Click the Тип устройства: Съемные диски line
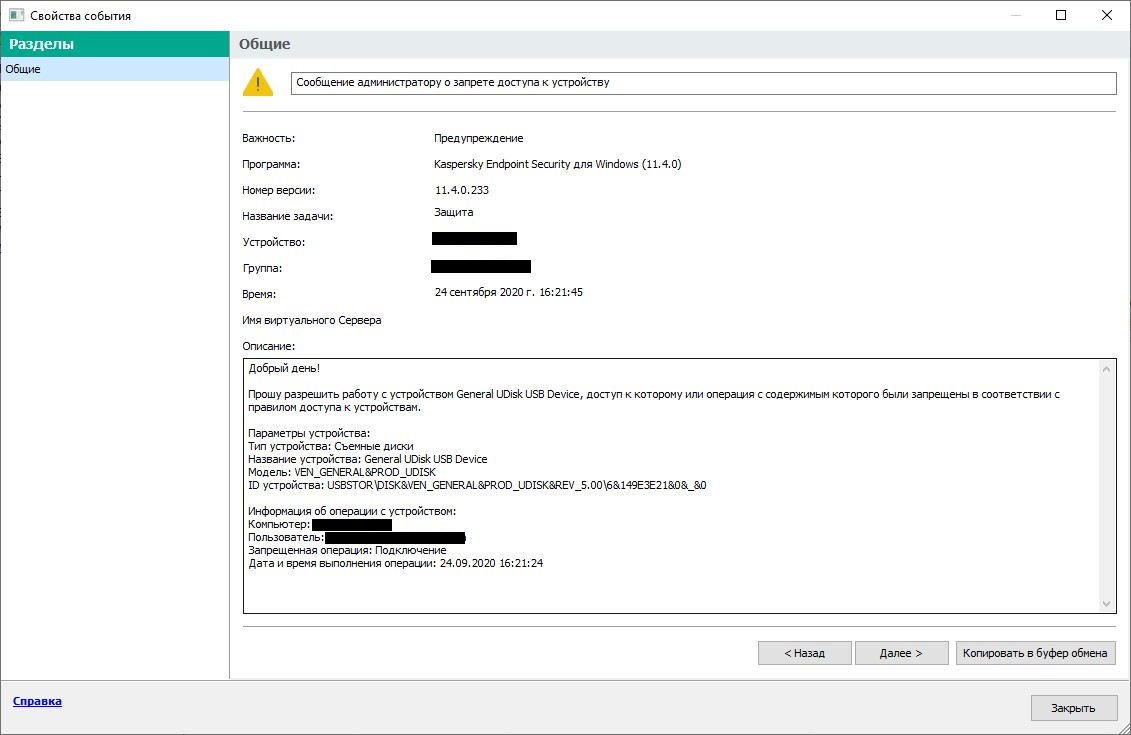 331,446
